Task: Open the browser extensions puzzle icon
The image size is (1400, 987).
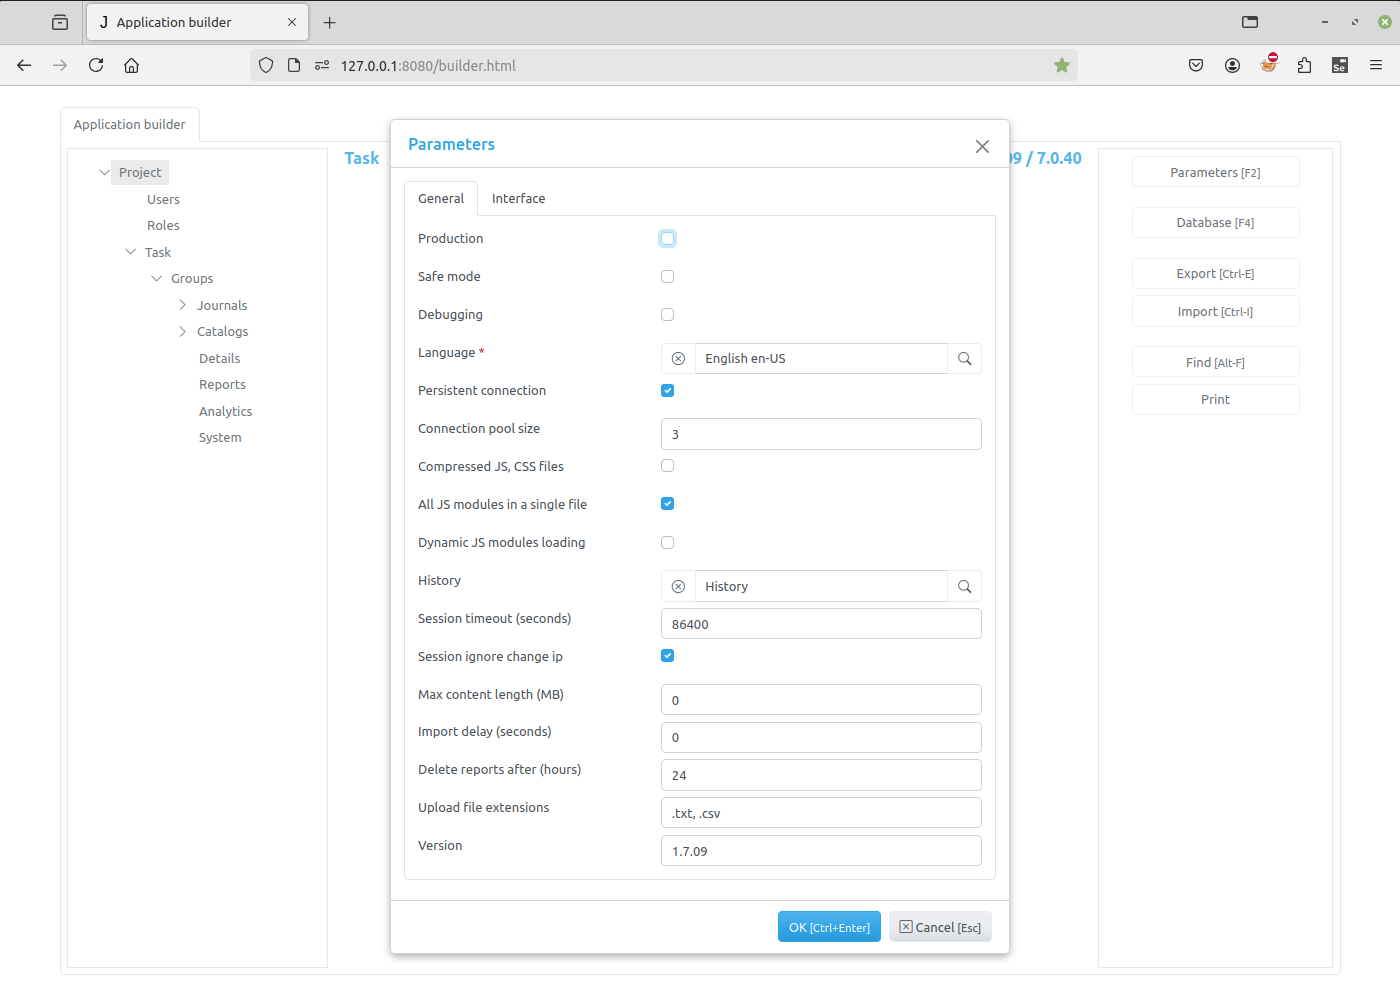Action: pos(1304,65)
